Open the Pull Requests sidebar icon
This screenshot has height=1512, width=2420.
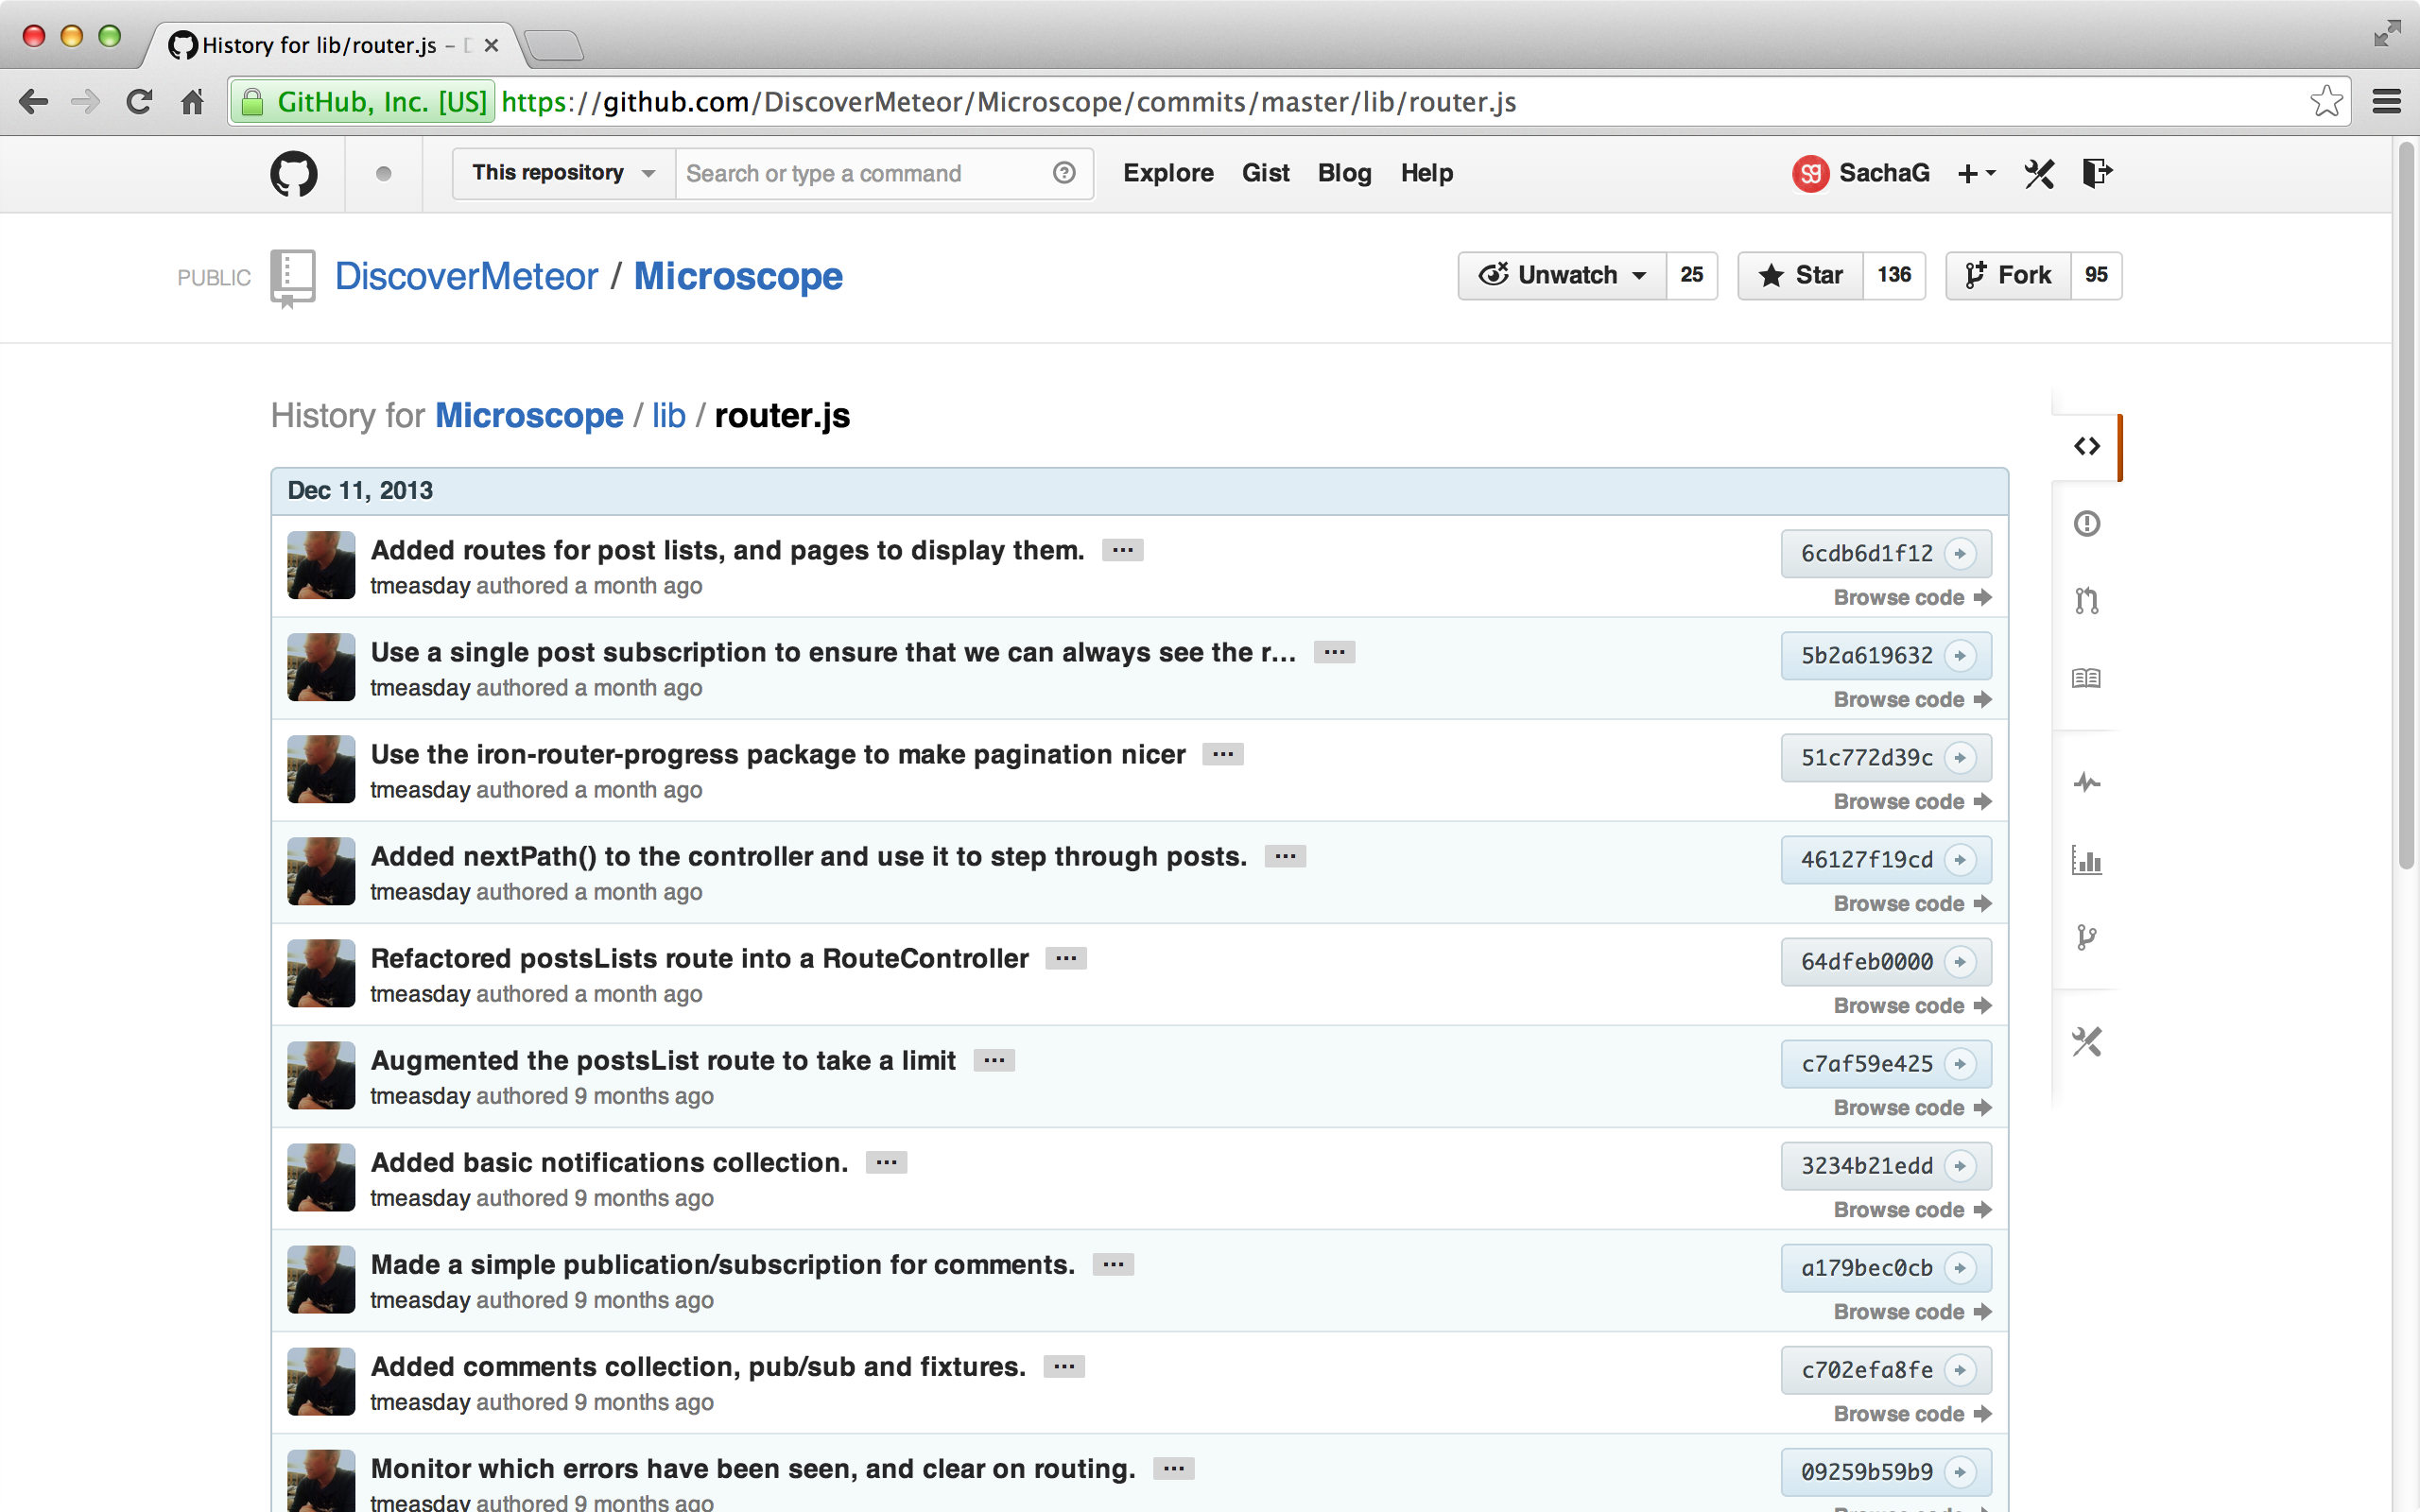[2086, 600]
